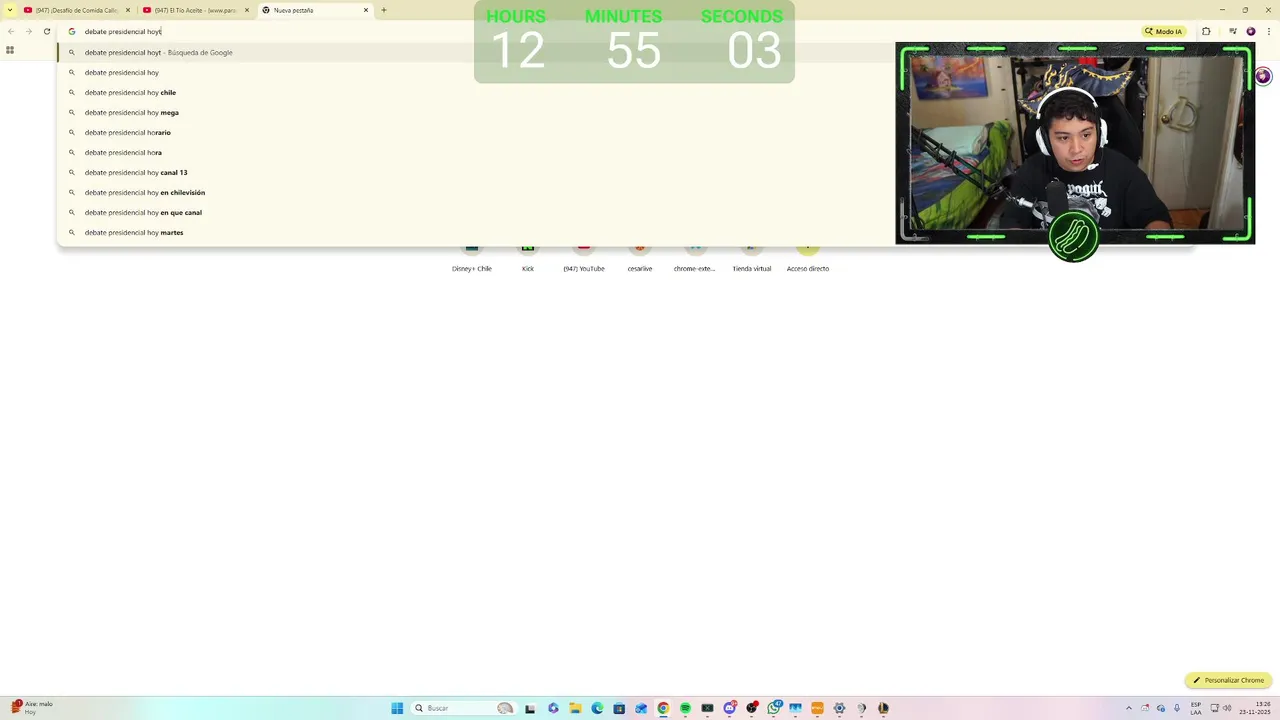Open Discord from taskbar
This screenshot has height=720, width=1280.
pyautogui.click(x=729, y=708)
